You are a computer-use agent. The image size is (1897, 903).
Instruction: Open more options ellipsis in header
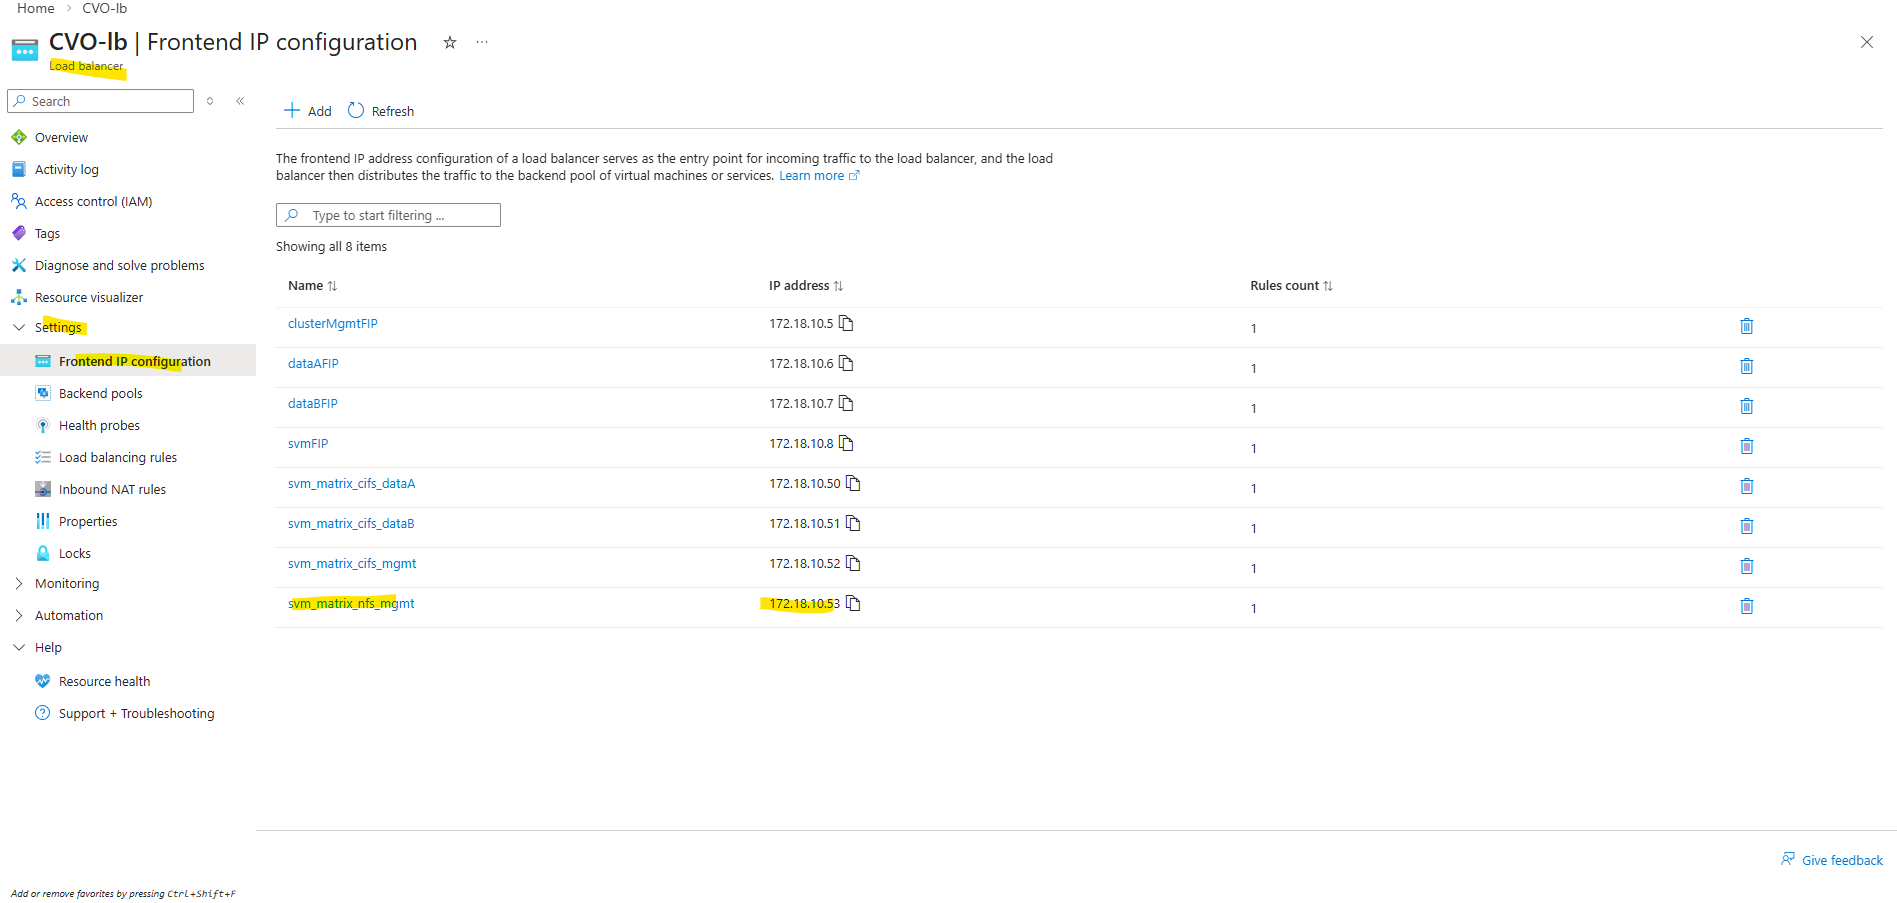tap(482, 42)
